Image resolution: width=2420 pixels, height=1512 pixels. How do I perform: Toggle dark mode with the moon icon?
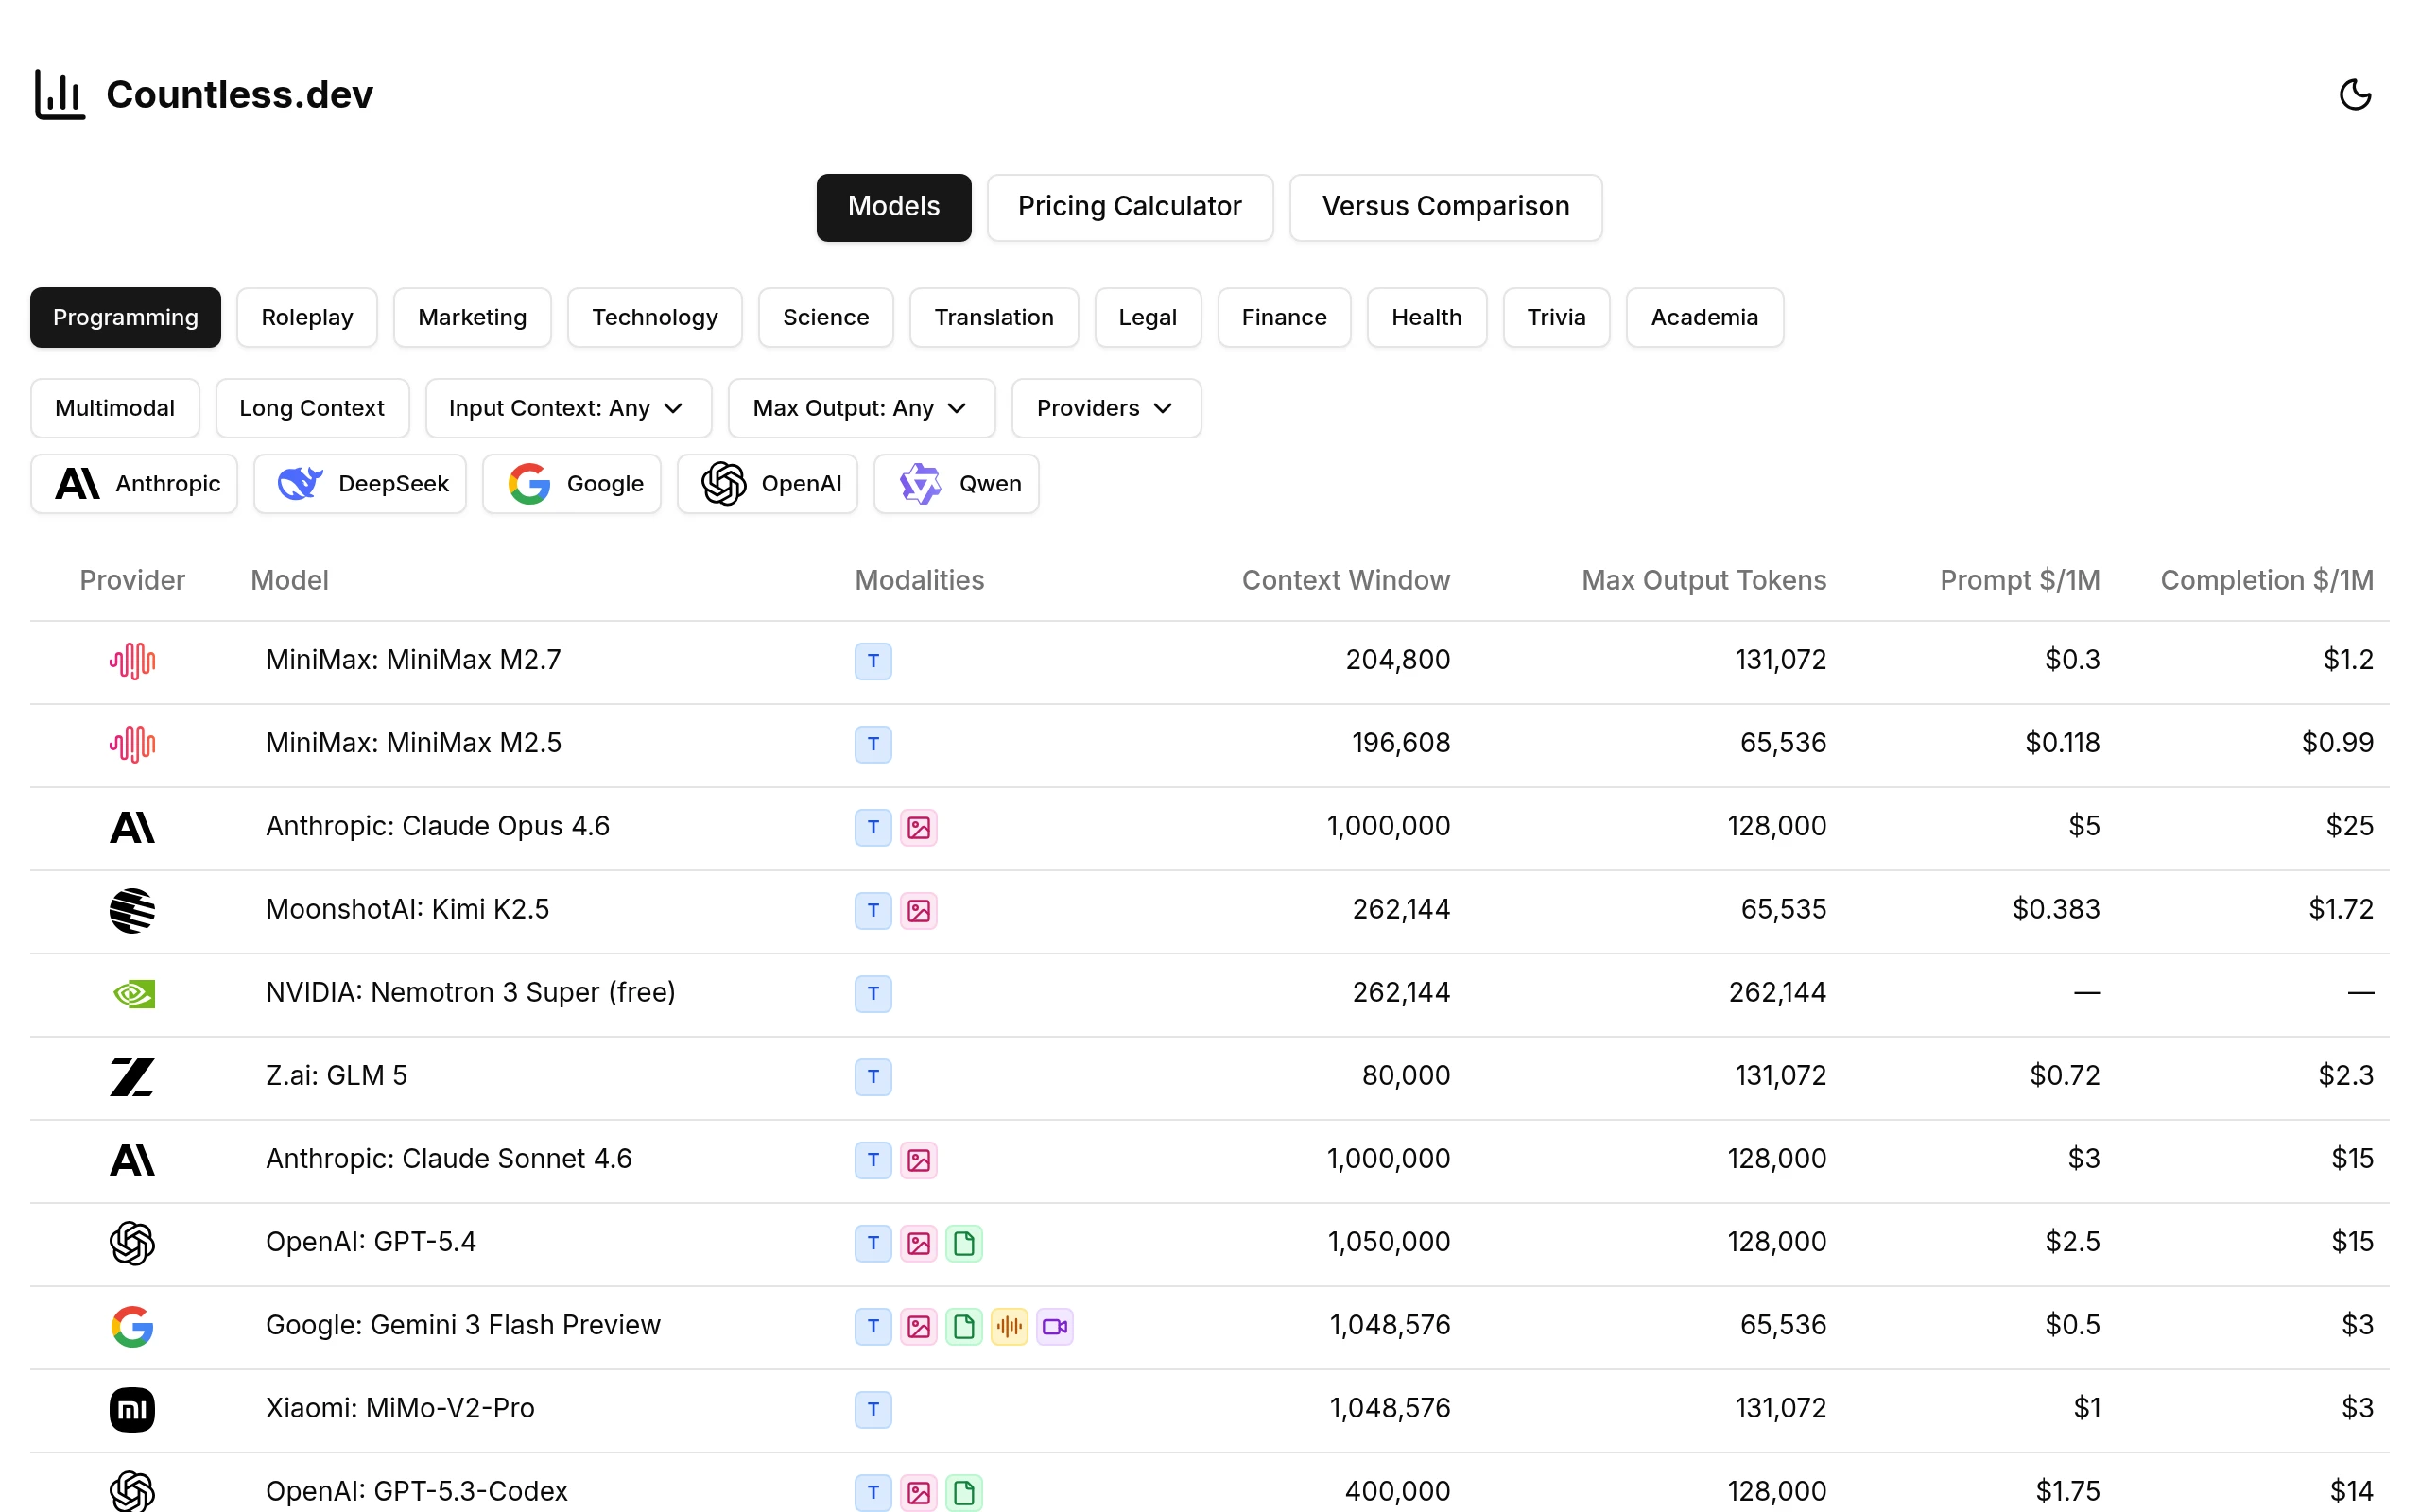[x=2355, y=95]
